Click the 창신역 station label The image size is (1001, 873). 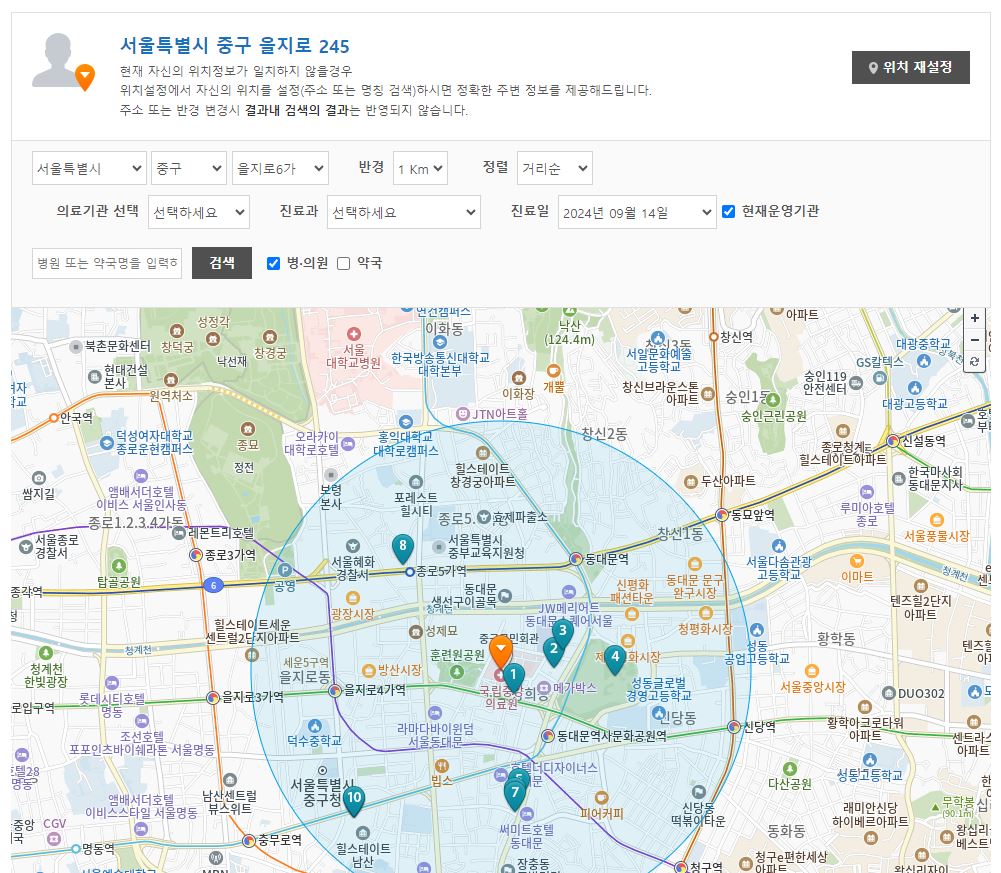click(736, 337)
